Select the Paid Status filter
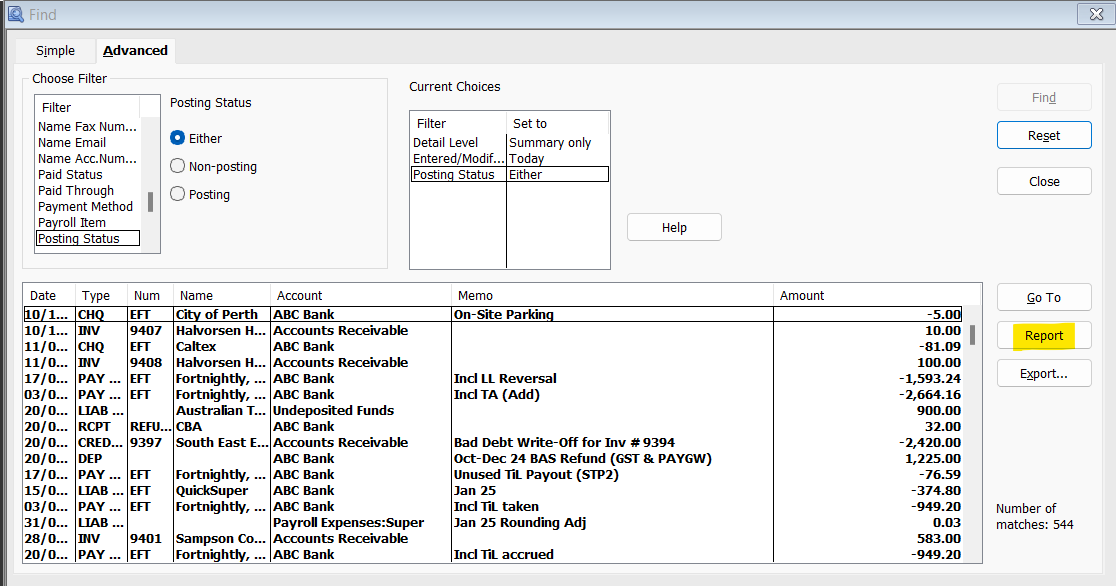The image size is (1116, 586). coord(88,174)
